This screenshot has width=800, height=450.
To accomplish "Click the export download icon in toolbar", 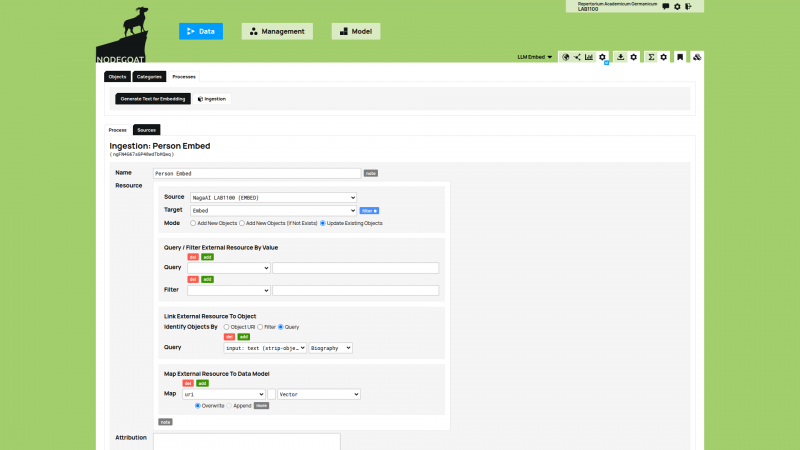I will (621, 57).
